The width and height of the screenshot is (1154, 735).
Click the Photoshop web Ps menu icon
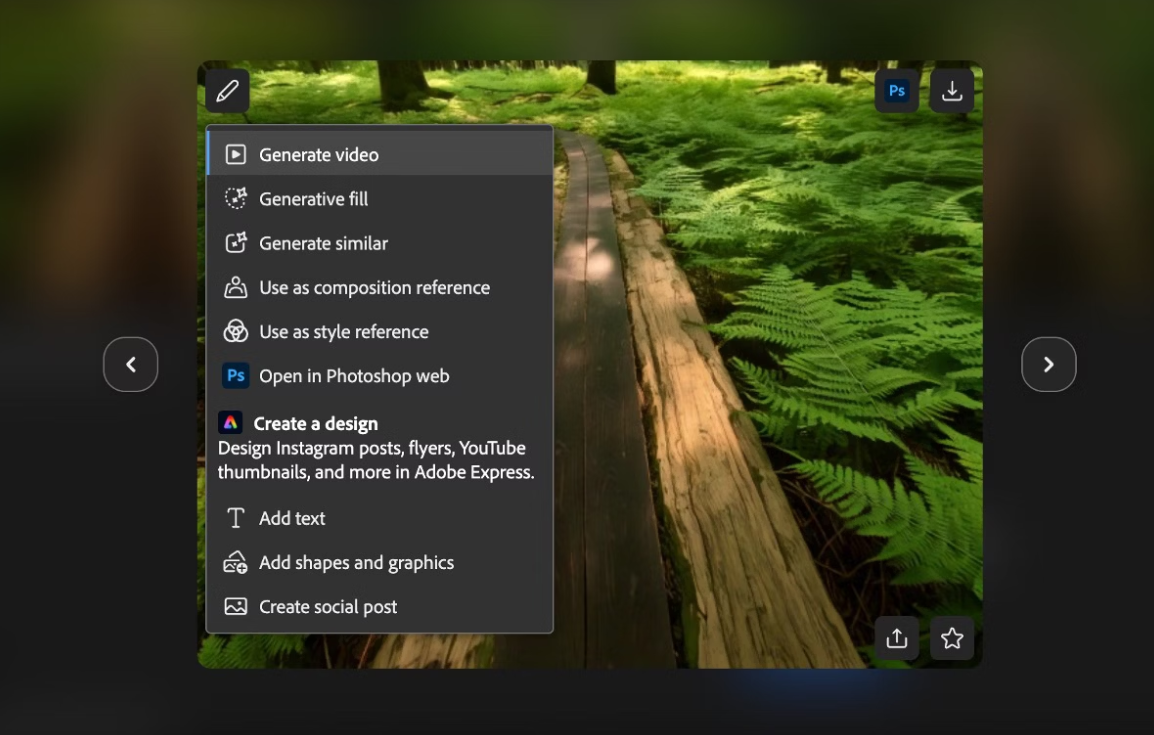coord(236,375)
